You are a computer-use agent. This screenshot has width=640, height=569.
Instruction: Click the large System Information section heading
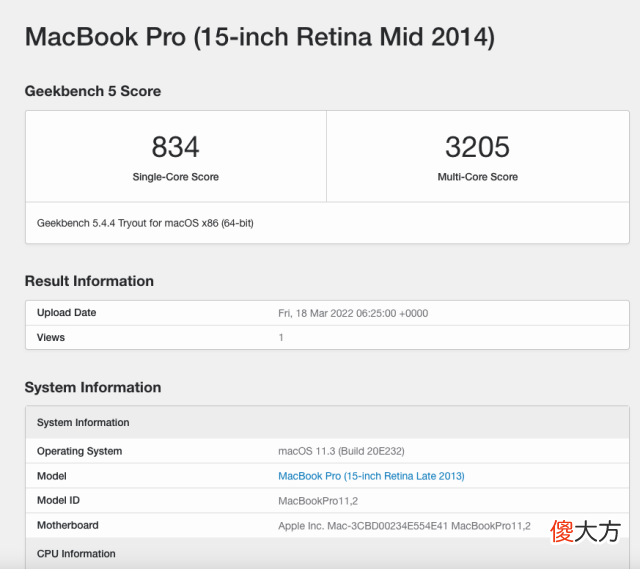[x=93, y=387]
